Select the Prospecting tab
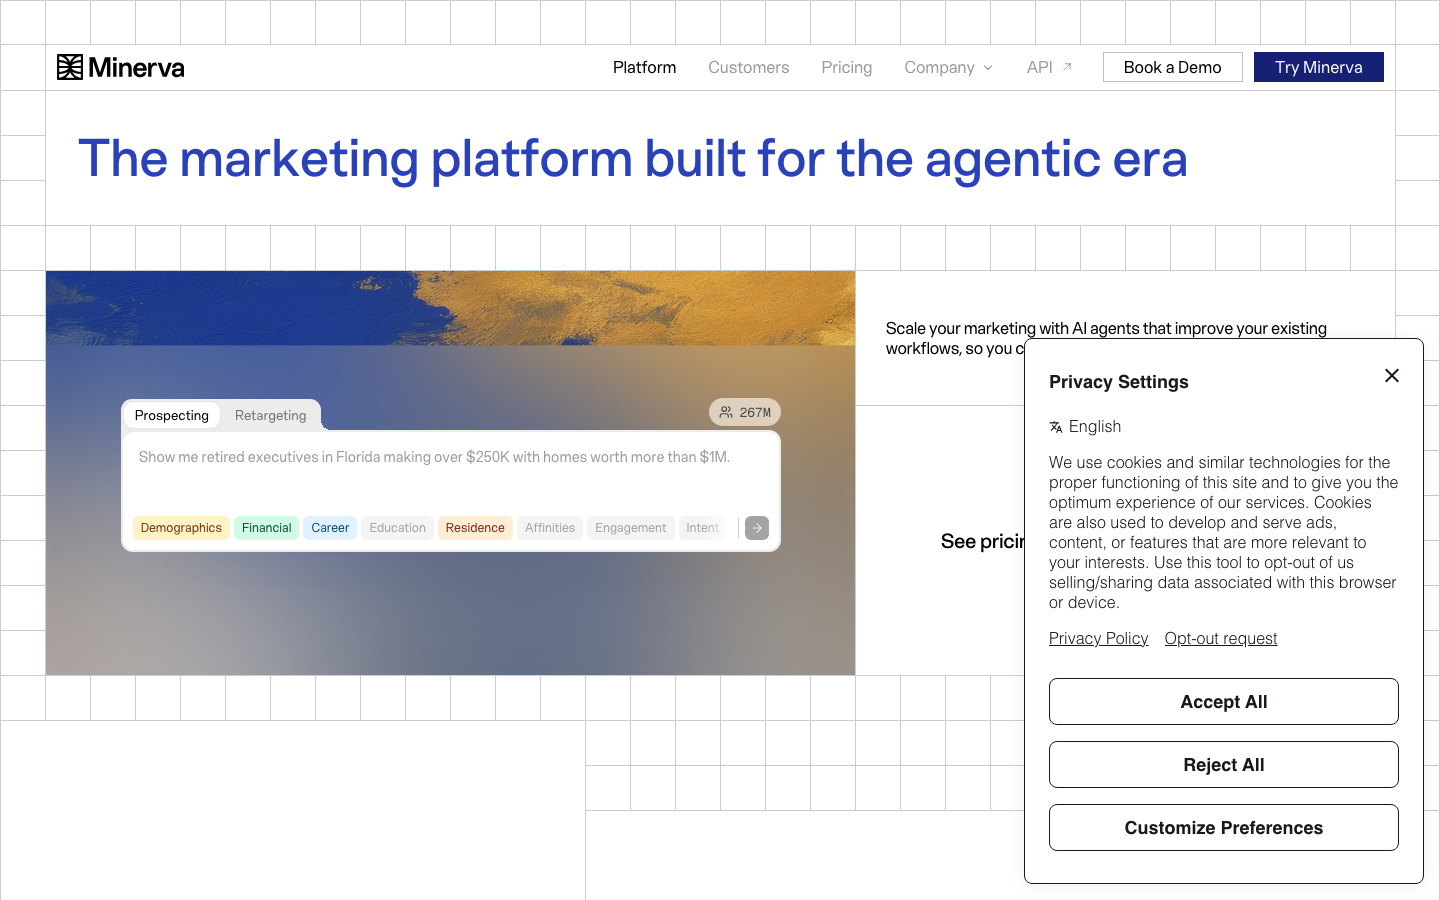The height and width of the screenshot is (900, 1440). [172, 415]
